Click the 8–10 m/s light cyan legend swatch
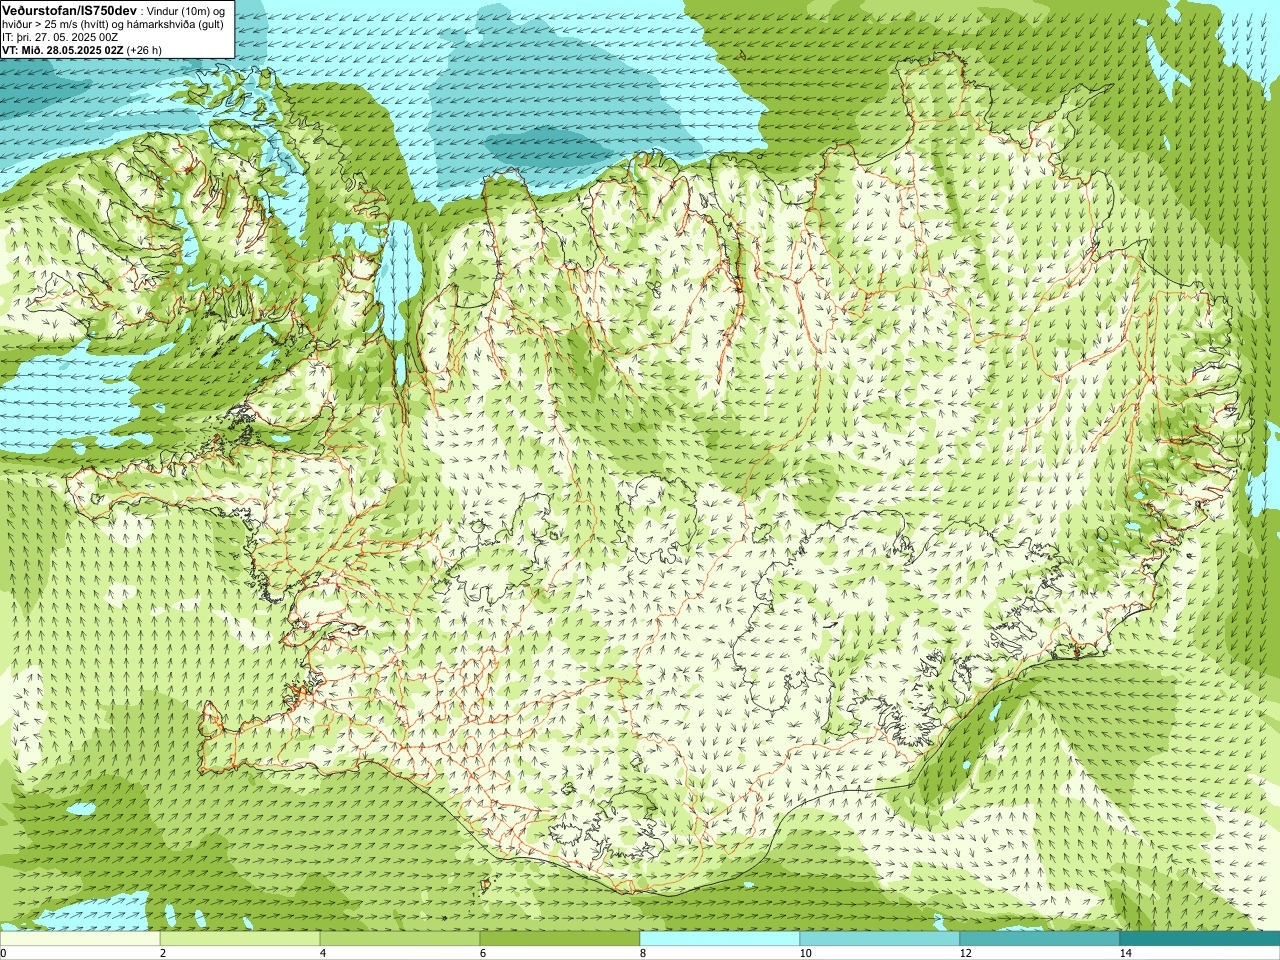 (x=720, y=939)
